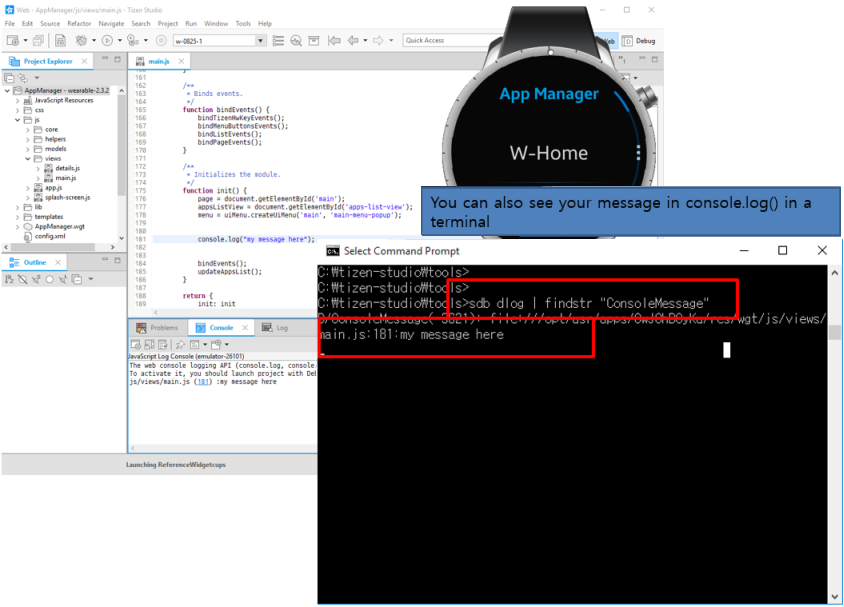Collapse the js folder in Project Explorer
Viewport: 844px width, 607px height.
[16, 119]
